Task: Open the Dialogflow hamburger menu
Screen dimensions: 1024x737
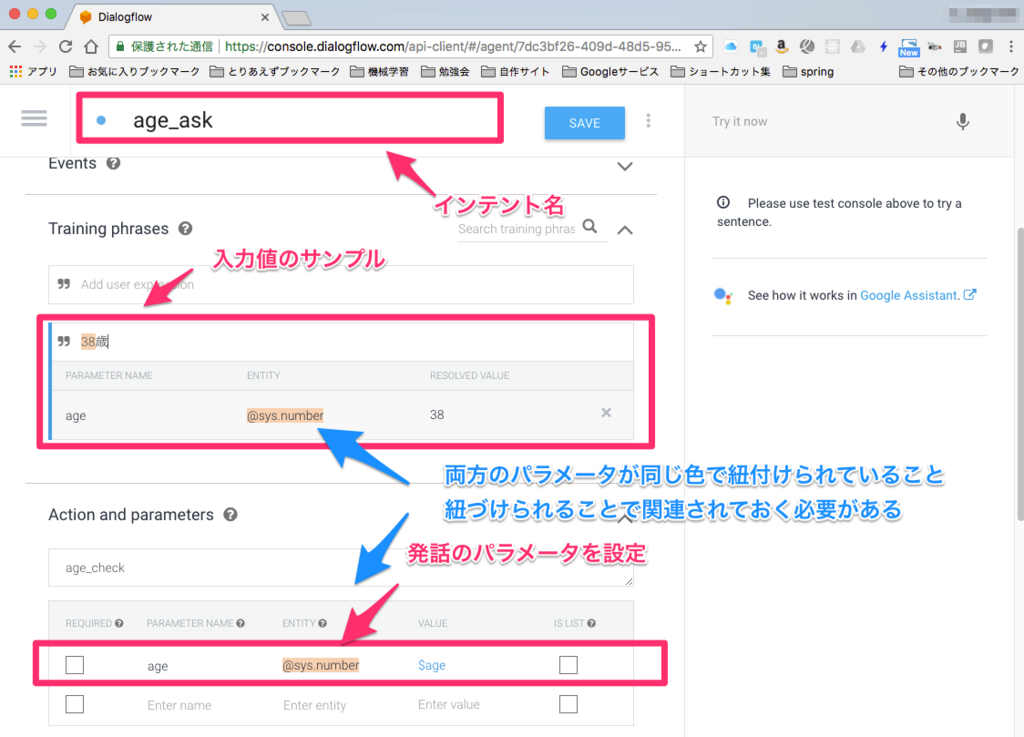Action: [x=34, y=118]
